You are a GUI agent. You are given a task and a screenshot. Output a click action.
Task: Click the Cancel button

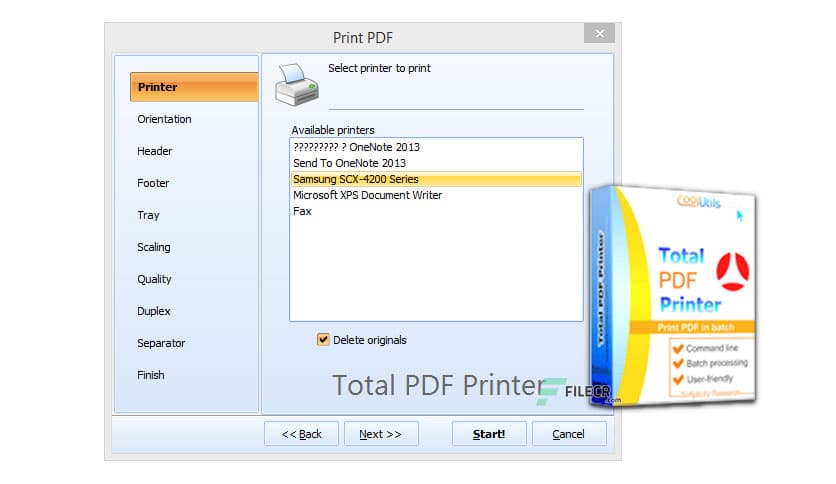point(569,434)
